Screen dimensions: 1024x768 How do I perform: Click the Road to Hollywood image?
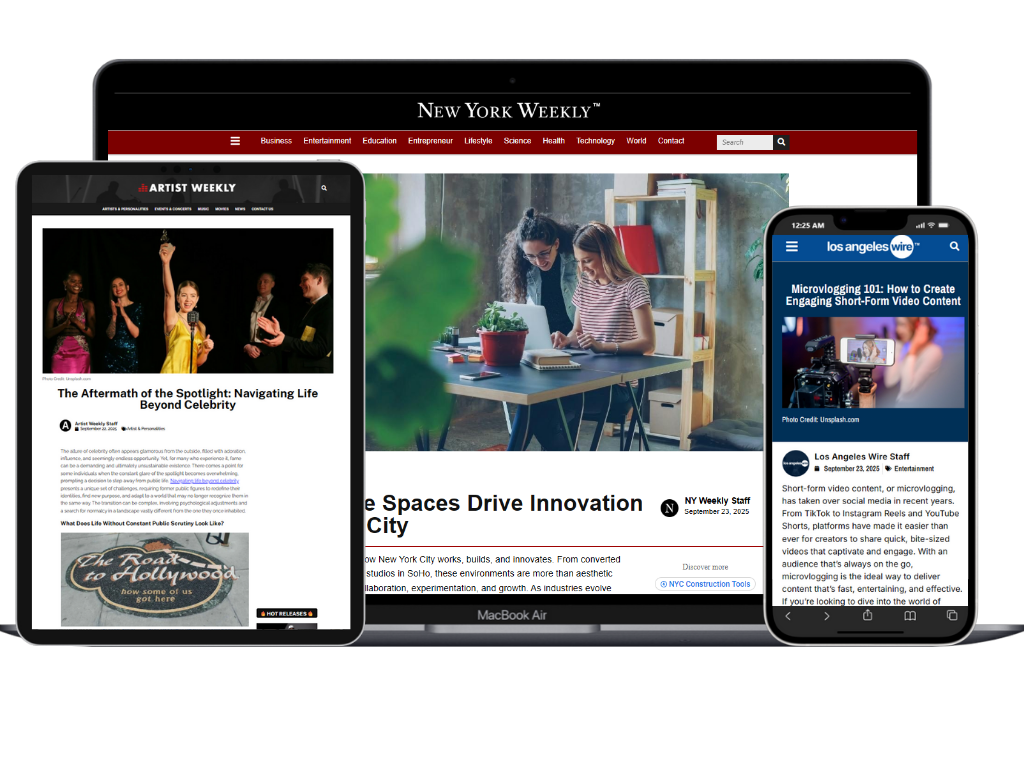pyautogui.click(x=154, y=578)
